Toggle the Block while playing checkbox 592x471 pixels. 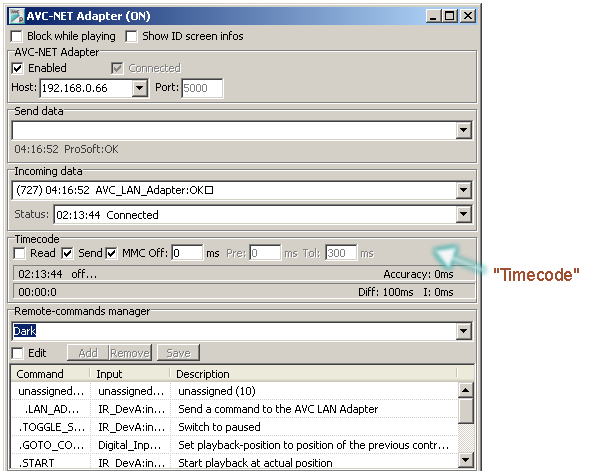click(17, 37)
